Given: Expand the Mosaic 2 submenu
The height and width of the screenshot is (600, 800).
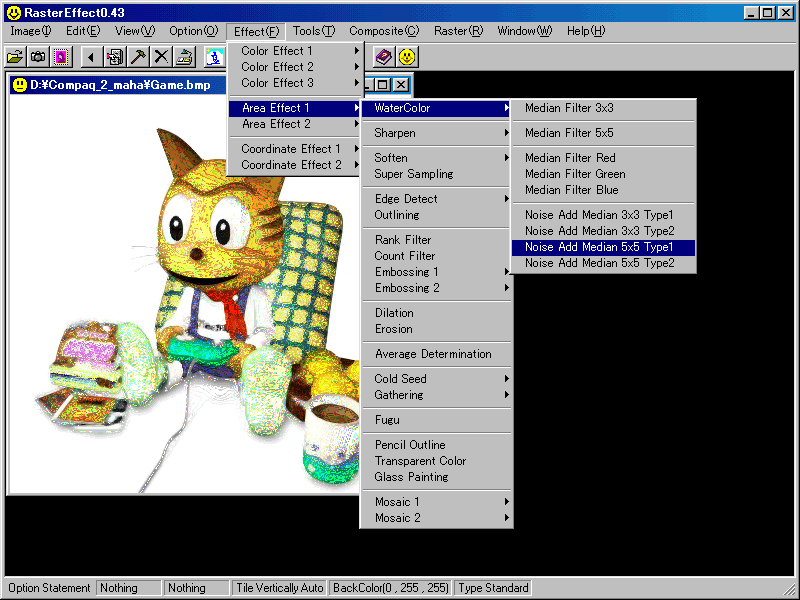Looking at the screenshot, I should pyautogui.click(x=437, y=518).
